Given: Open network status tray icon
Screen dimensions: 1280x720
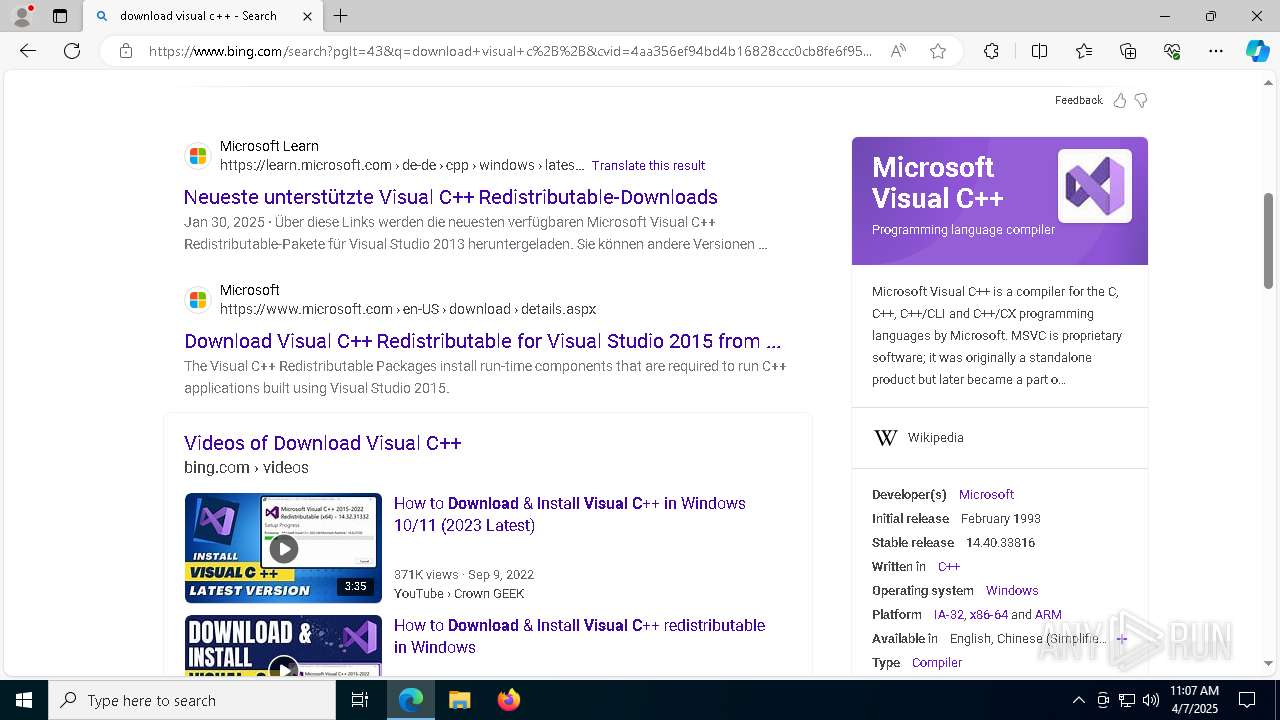Looking at the screenshot, I should 1127,700.
